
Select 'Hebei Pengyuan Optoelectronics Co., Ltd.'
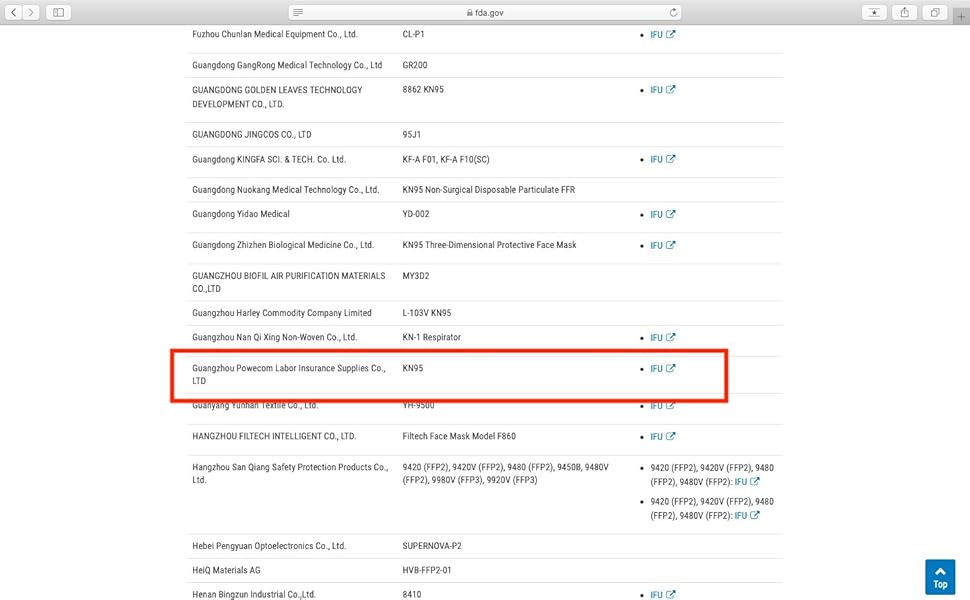[269, 546]
